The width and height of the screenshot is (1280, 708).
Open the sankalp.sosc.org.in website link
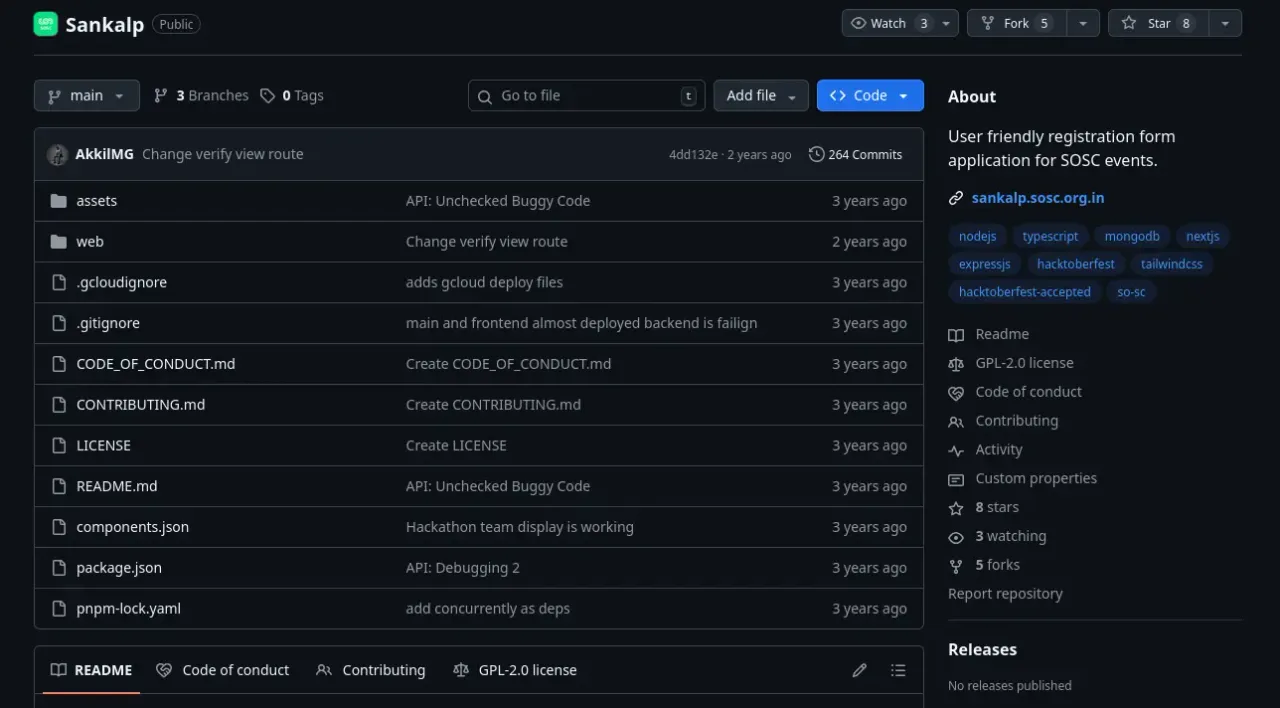point(1037,198)
